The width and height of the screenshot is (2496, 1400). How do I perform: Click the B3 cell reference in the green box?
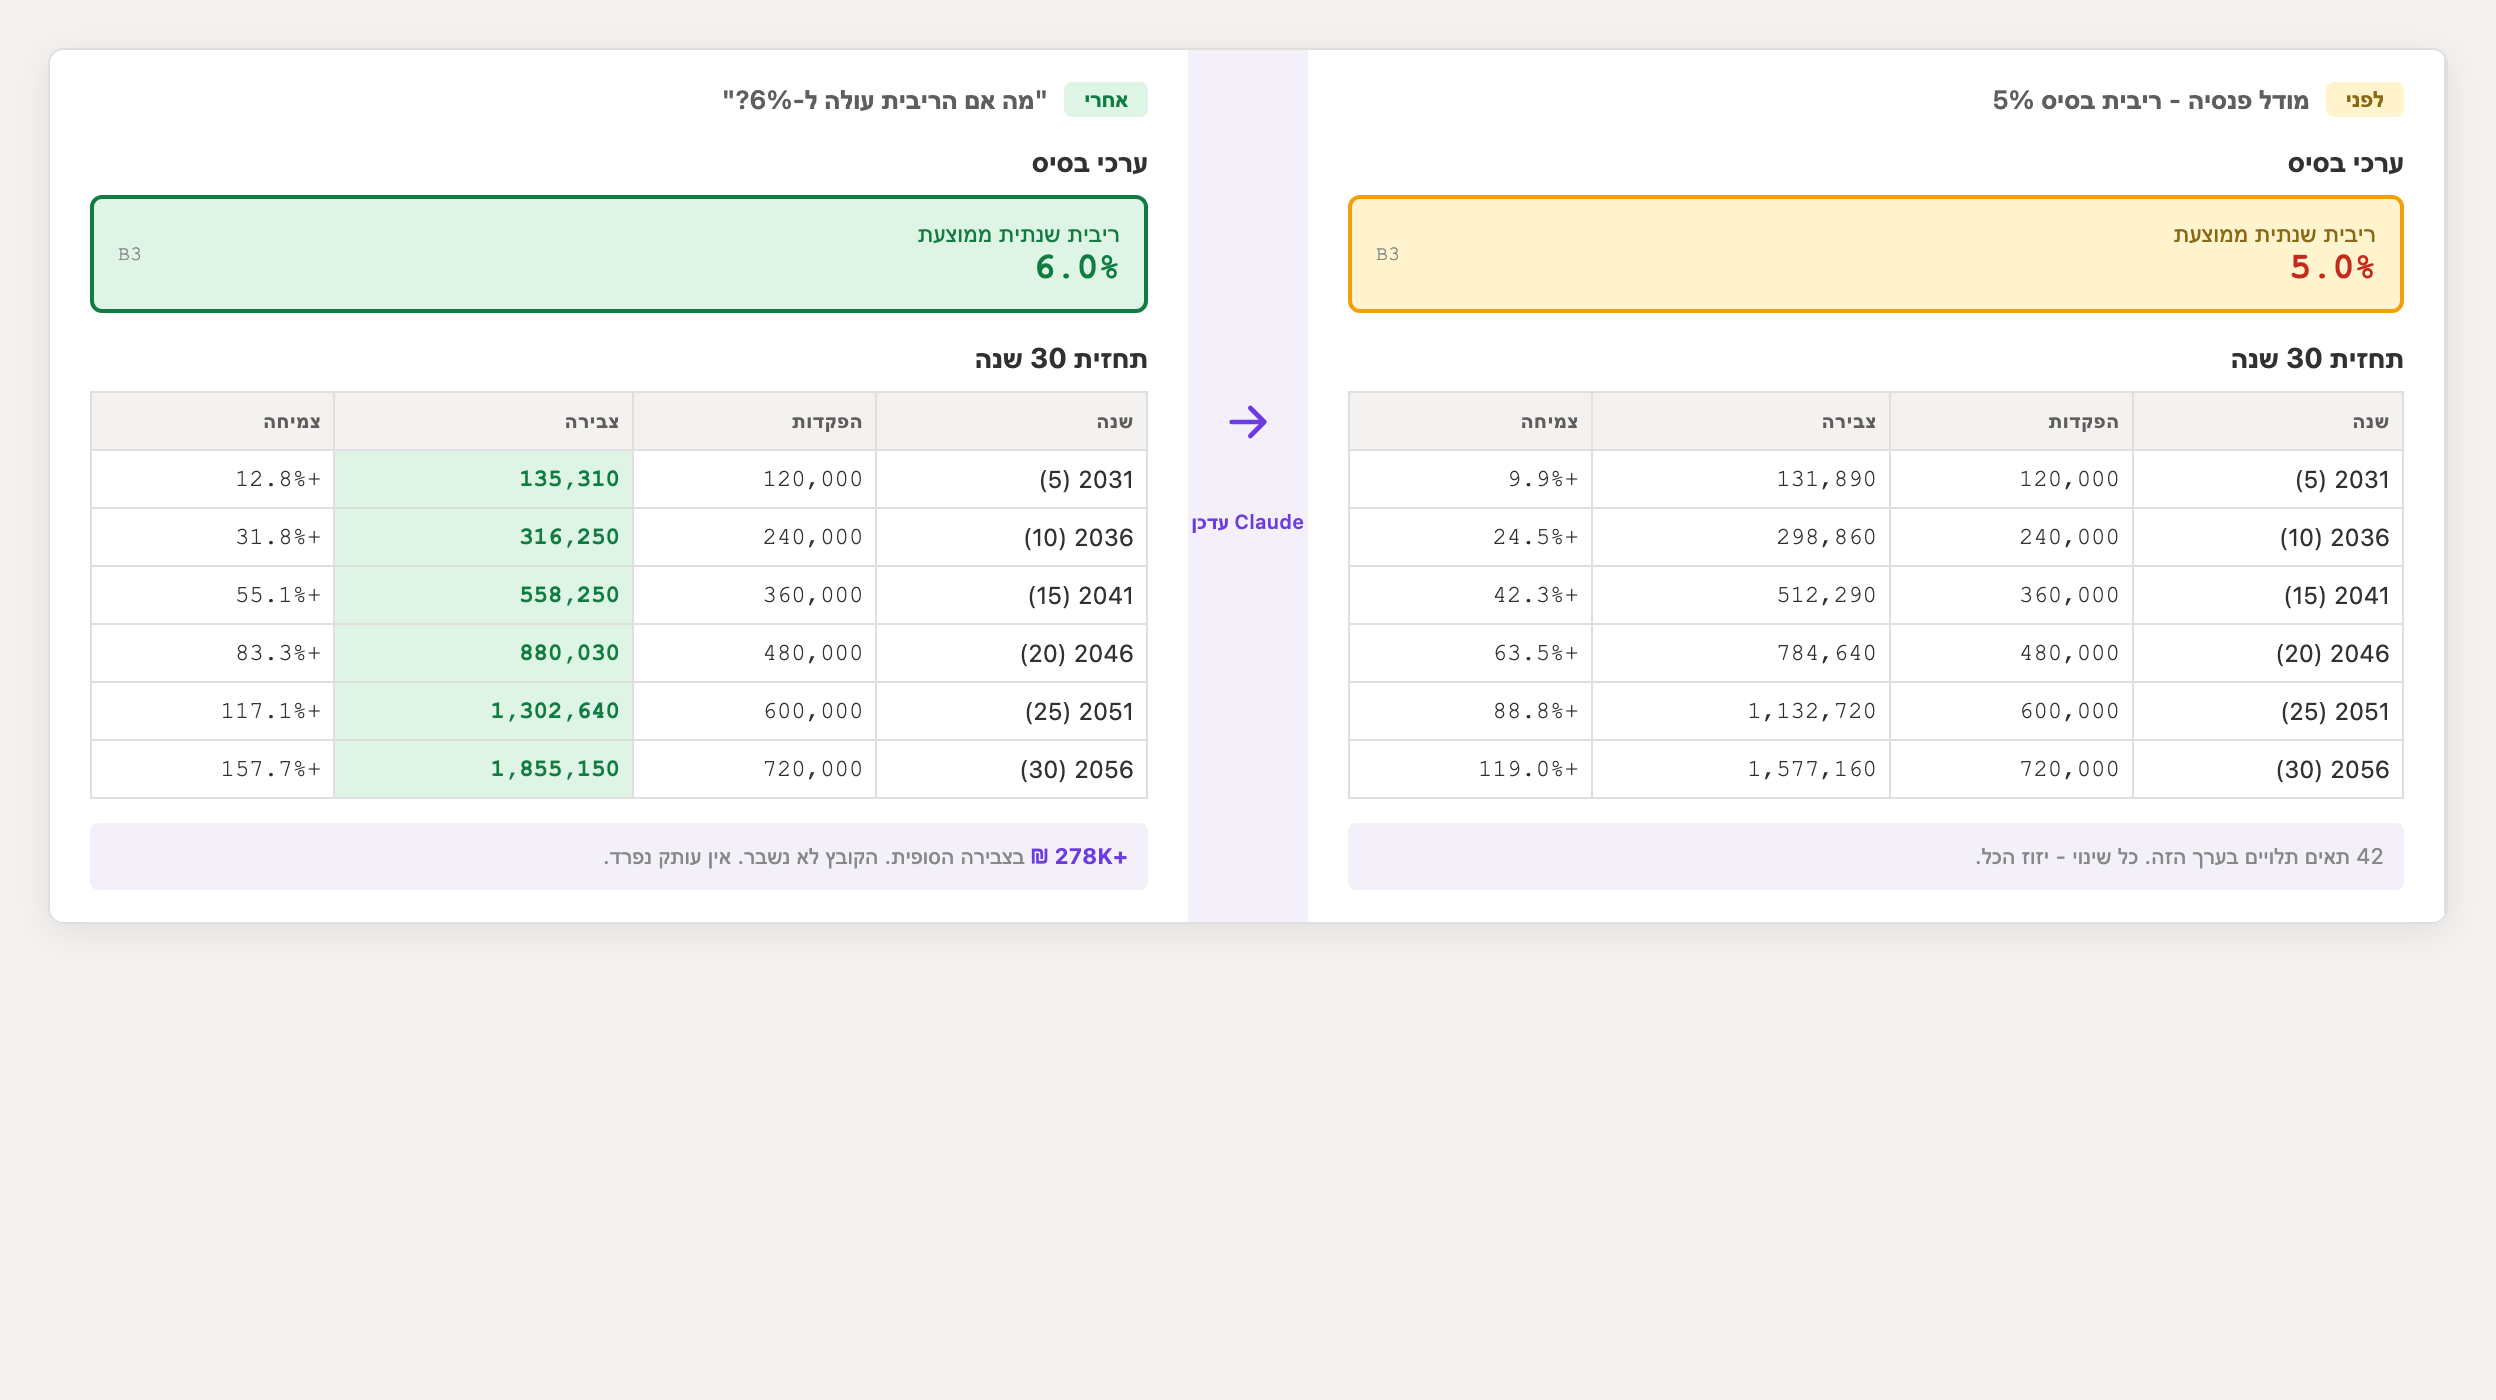tap(130, 254)
